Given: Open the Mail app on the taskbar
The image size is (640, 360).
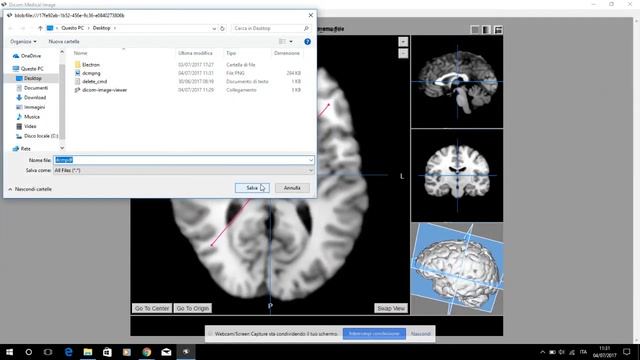Looking at the screenshot, I should pyautogui.click(x=166, y=352).
